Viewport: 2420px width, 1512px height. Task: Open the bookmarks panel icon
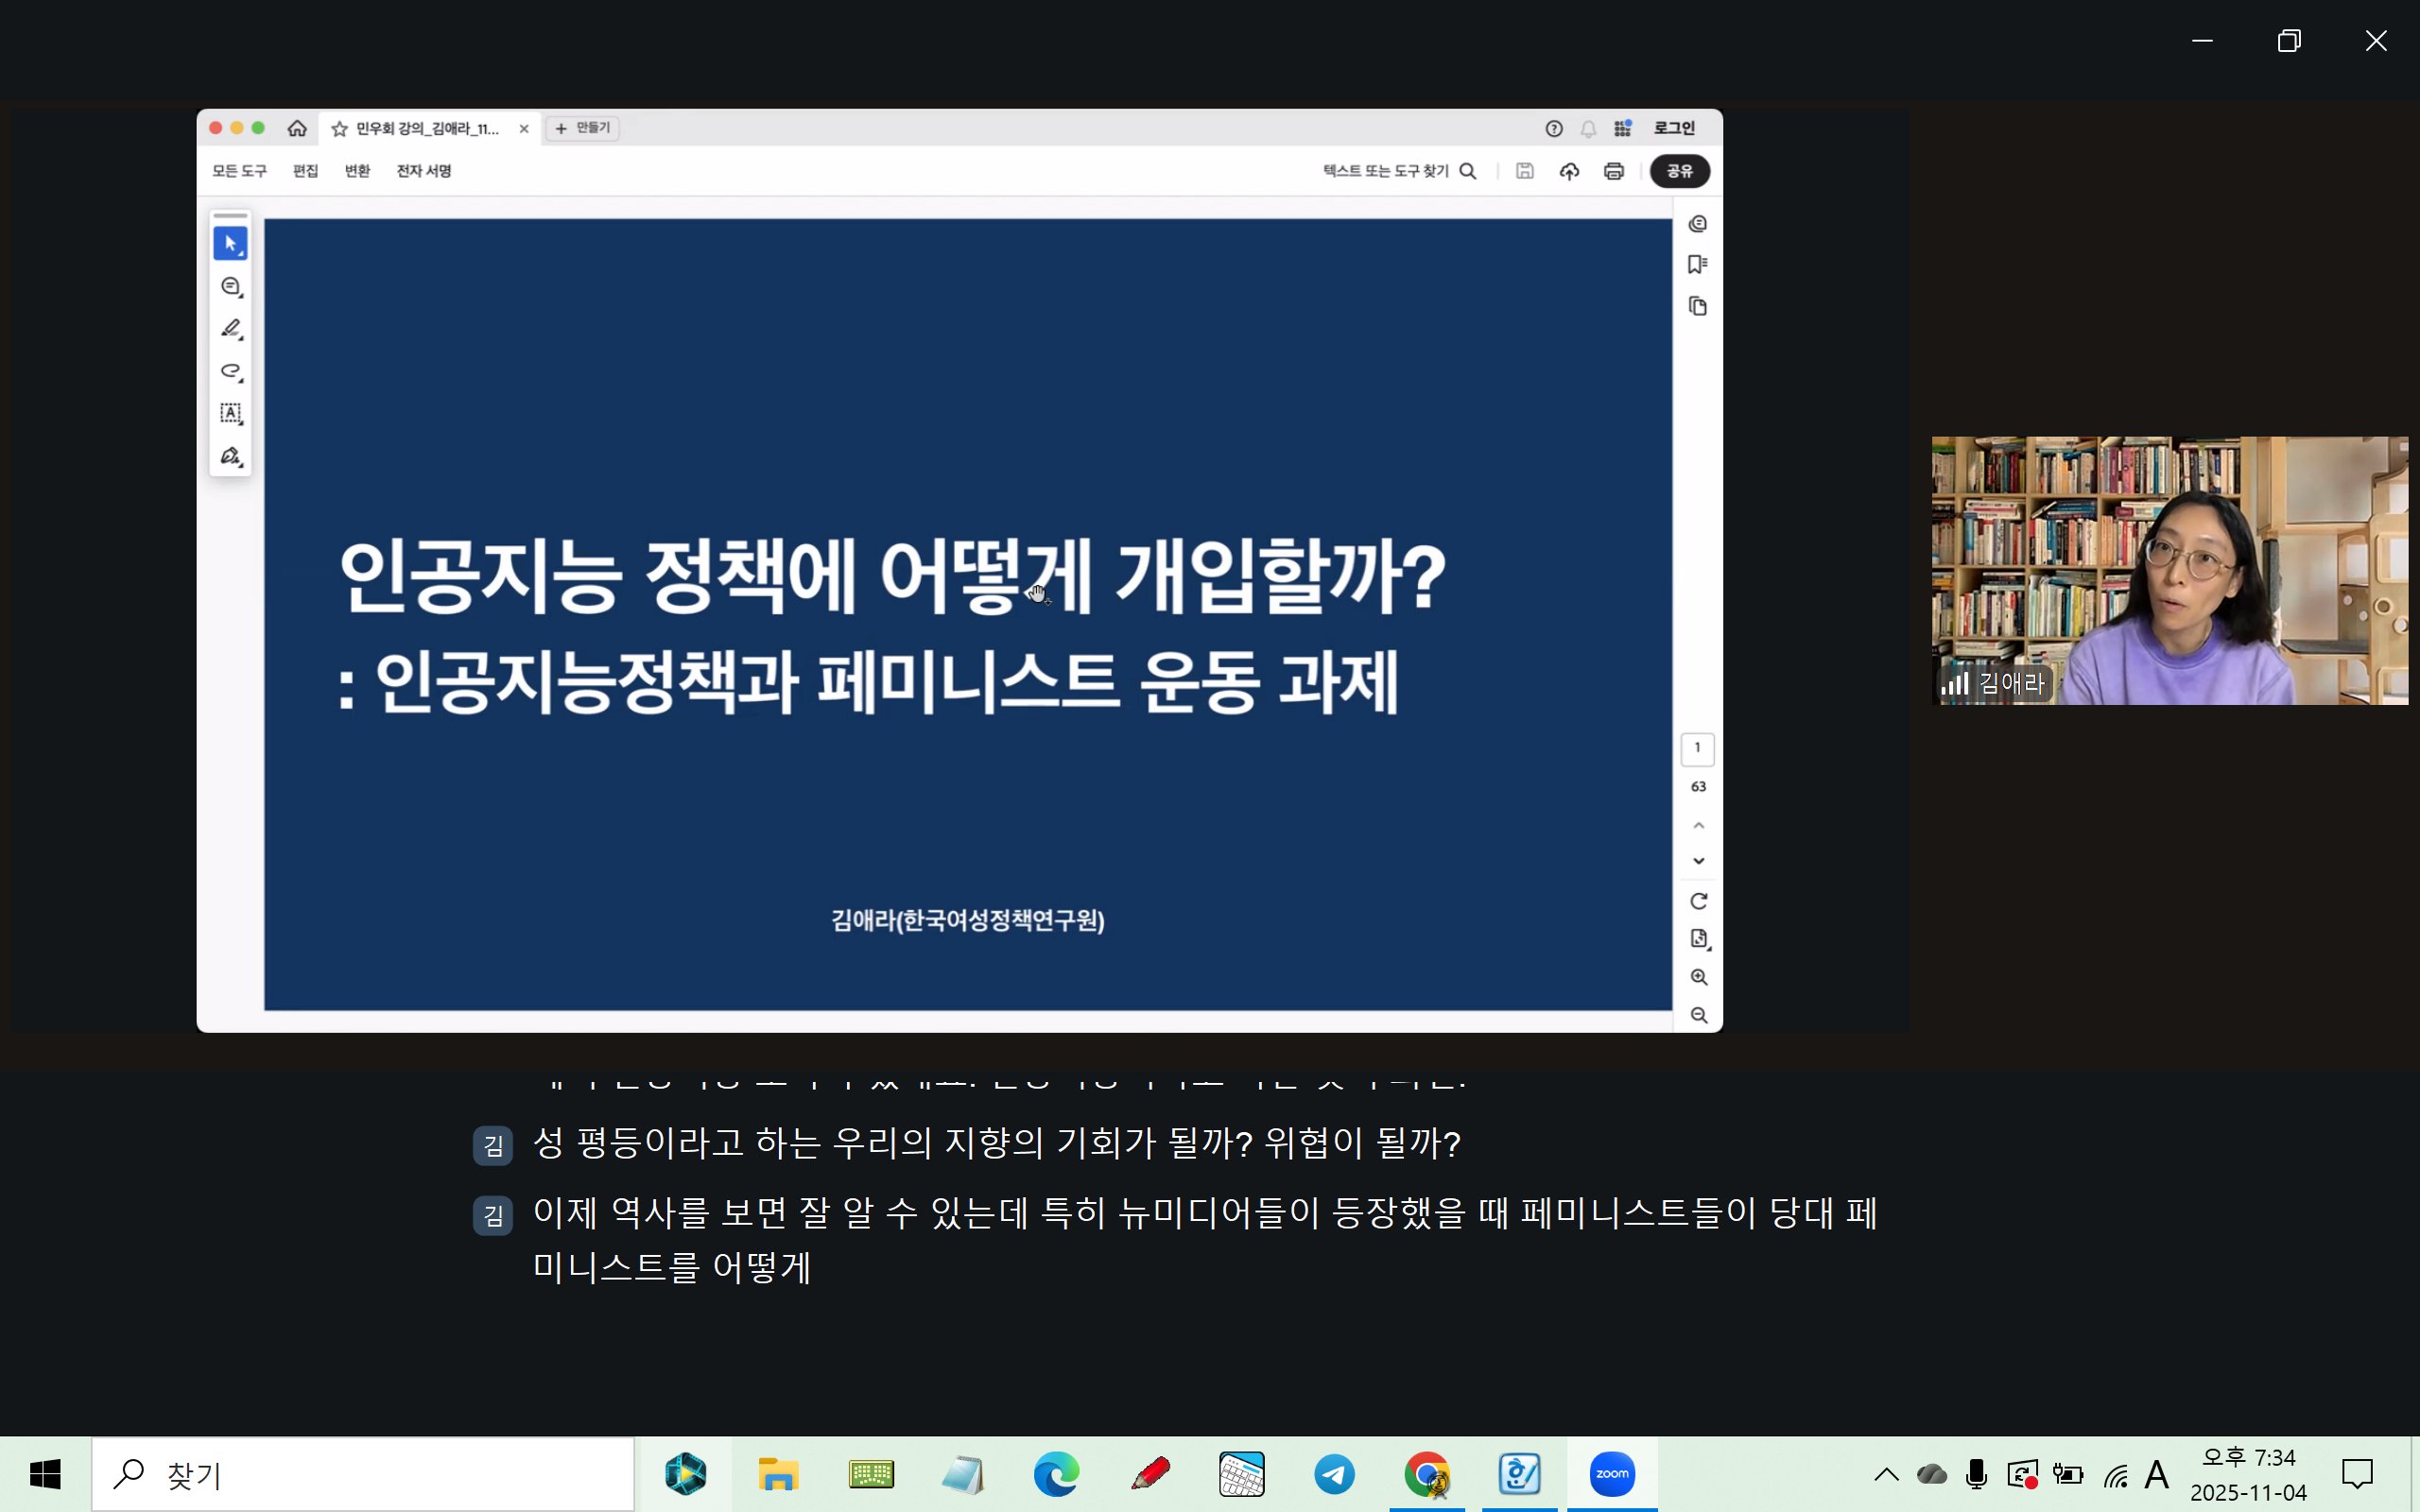[x=1697, y=264]
